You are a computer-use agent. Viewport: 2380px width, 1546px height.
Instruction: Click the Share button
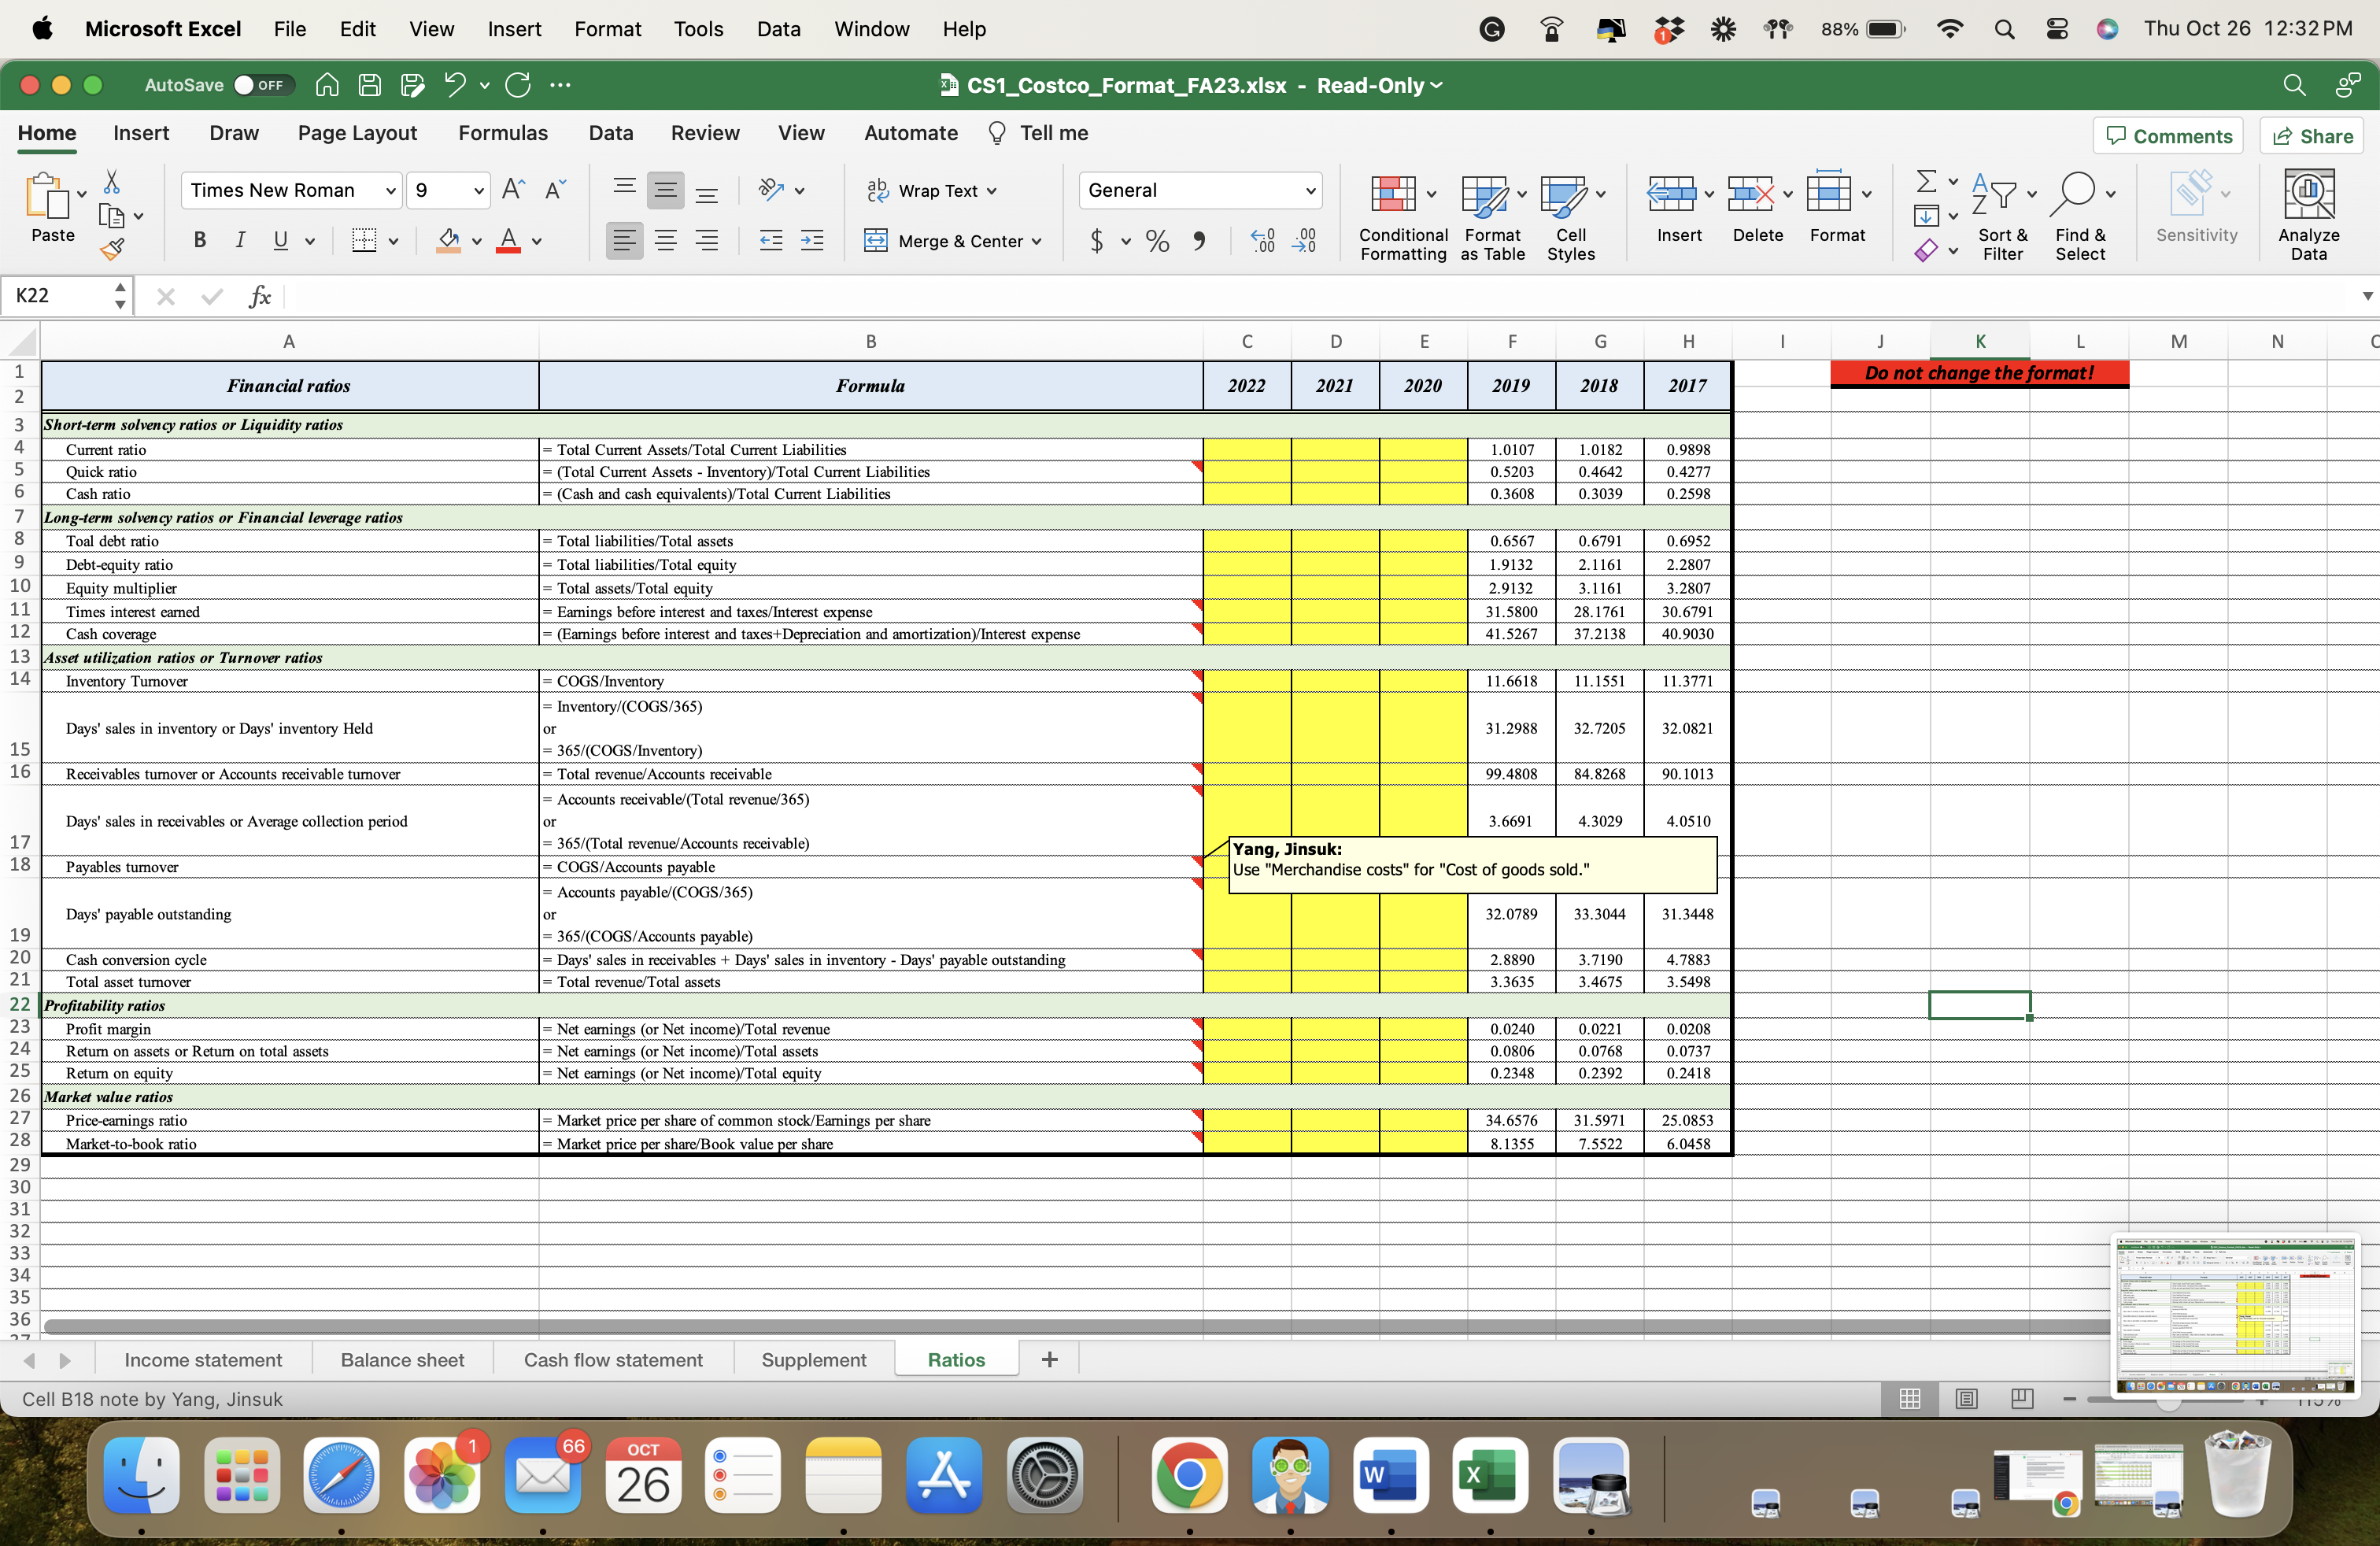click(2312, 136)
